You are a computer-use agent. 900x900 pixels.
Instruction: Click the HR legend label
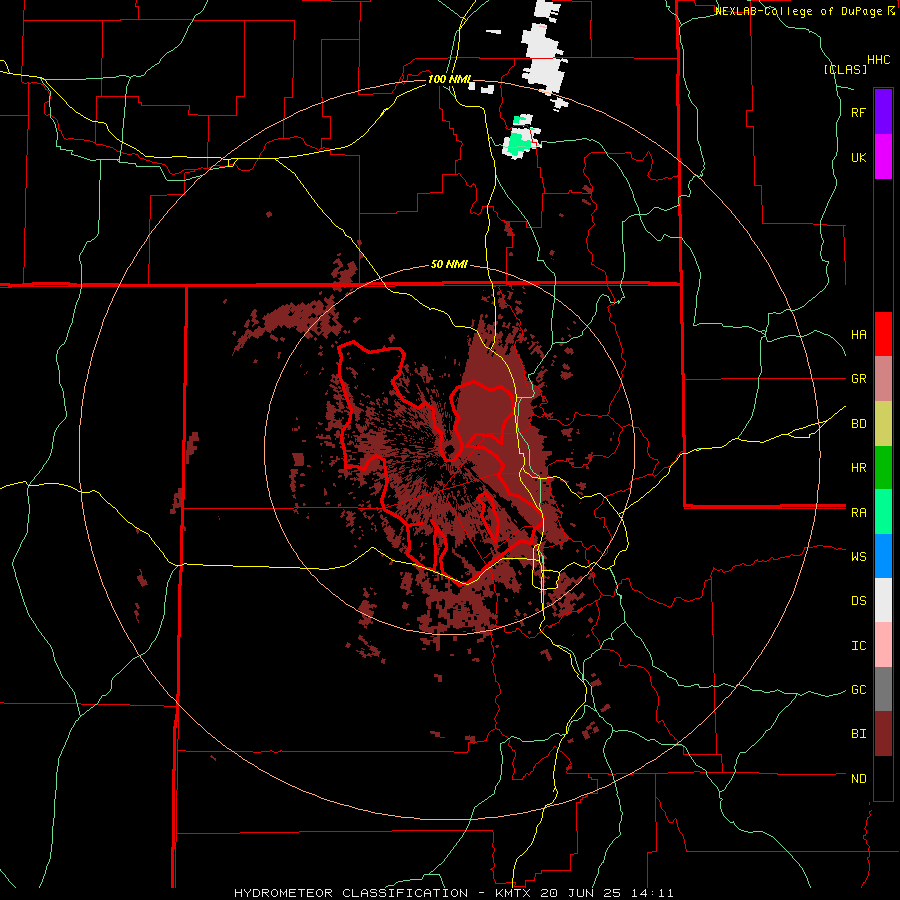(x=859, y=468)
